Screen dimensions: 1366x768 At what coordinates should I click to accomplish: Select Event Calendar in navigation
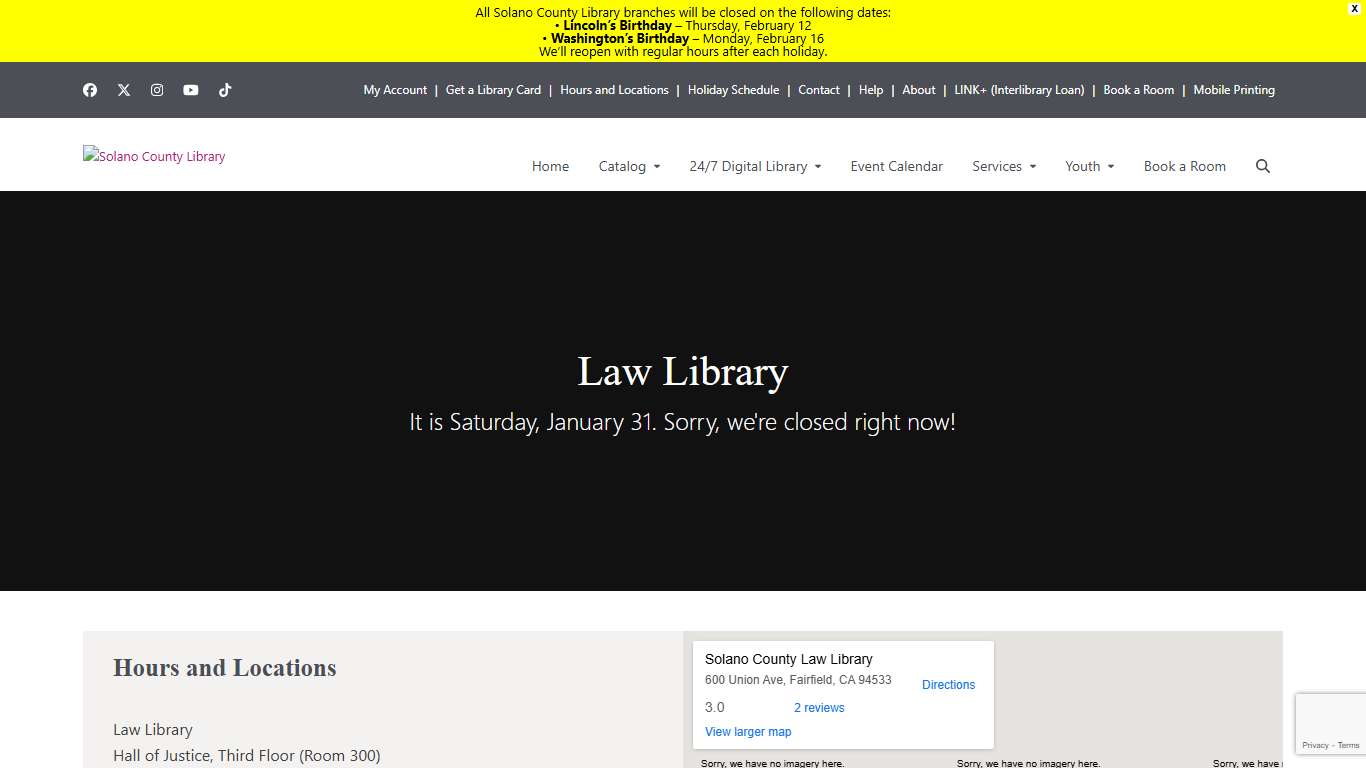coord(896,166)
